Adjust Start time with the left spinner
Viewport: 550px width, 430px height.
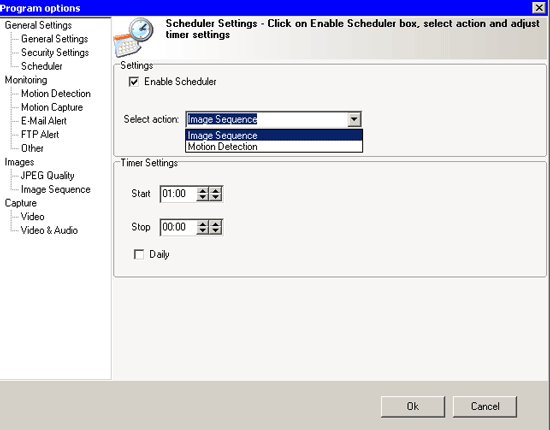pos(202,194)
